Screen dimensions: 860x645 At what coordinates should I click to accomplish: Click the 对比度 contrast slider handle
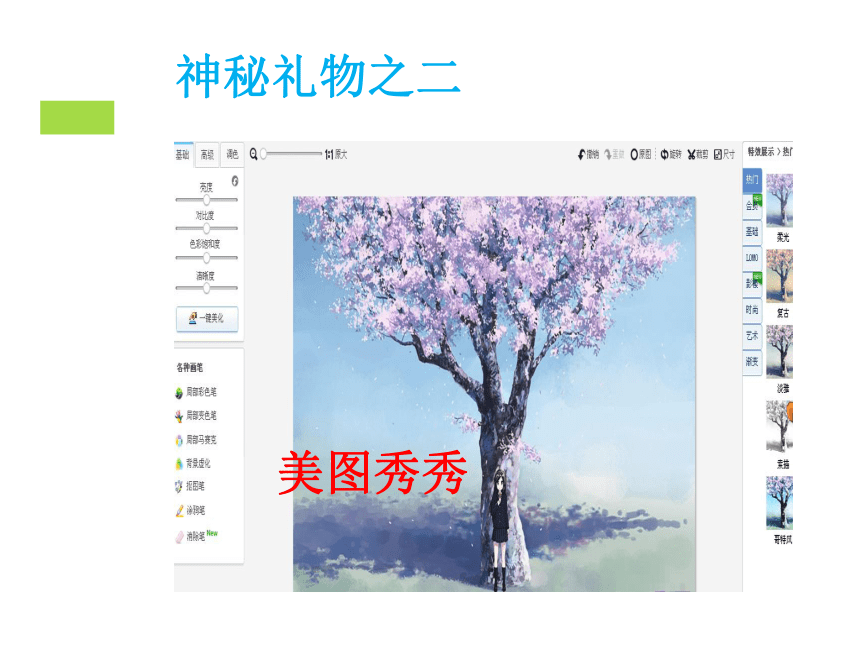tap(207, 228)
